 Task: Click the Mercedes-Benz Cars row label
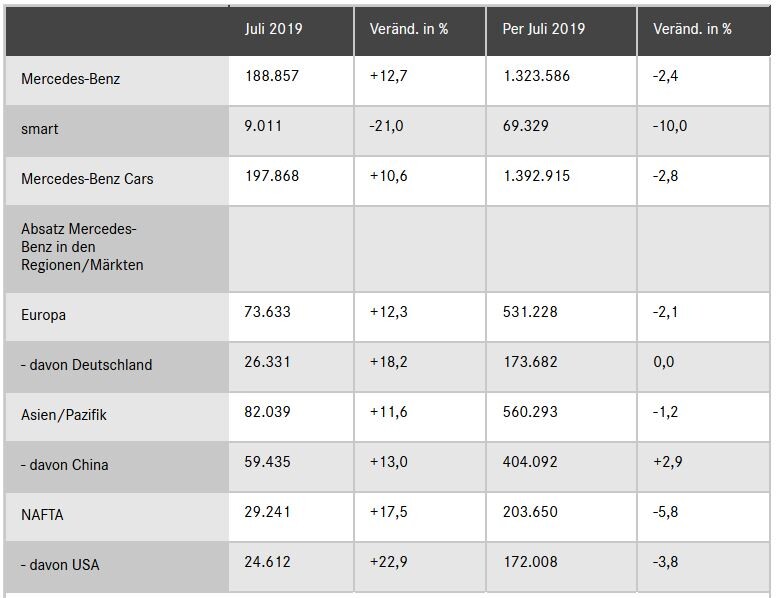87,179
